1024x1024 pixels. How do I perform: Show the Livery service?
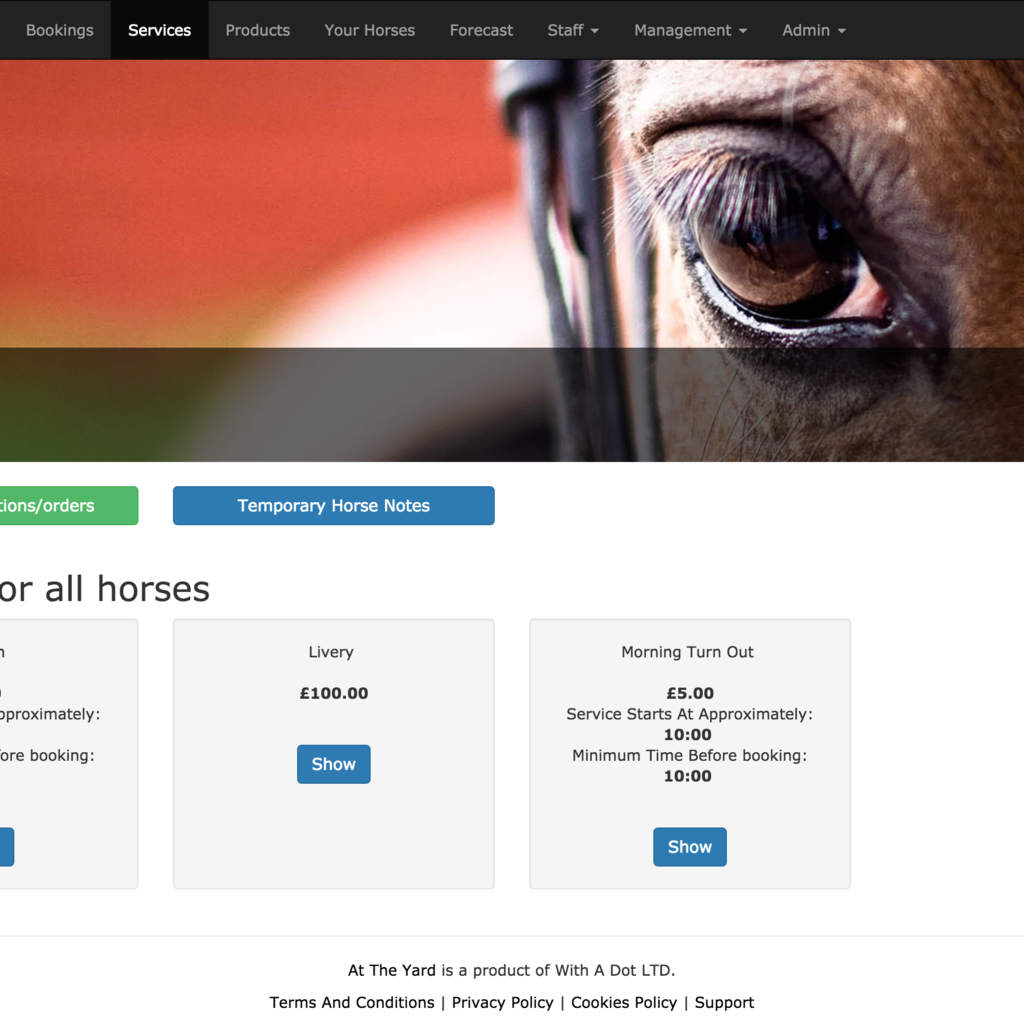pos(334,764)
